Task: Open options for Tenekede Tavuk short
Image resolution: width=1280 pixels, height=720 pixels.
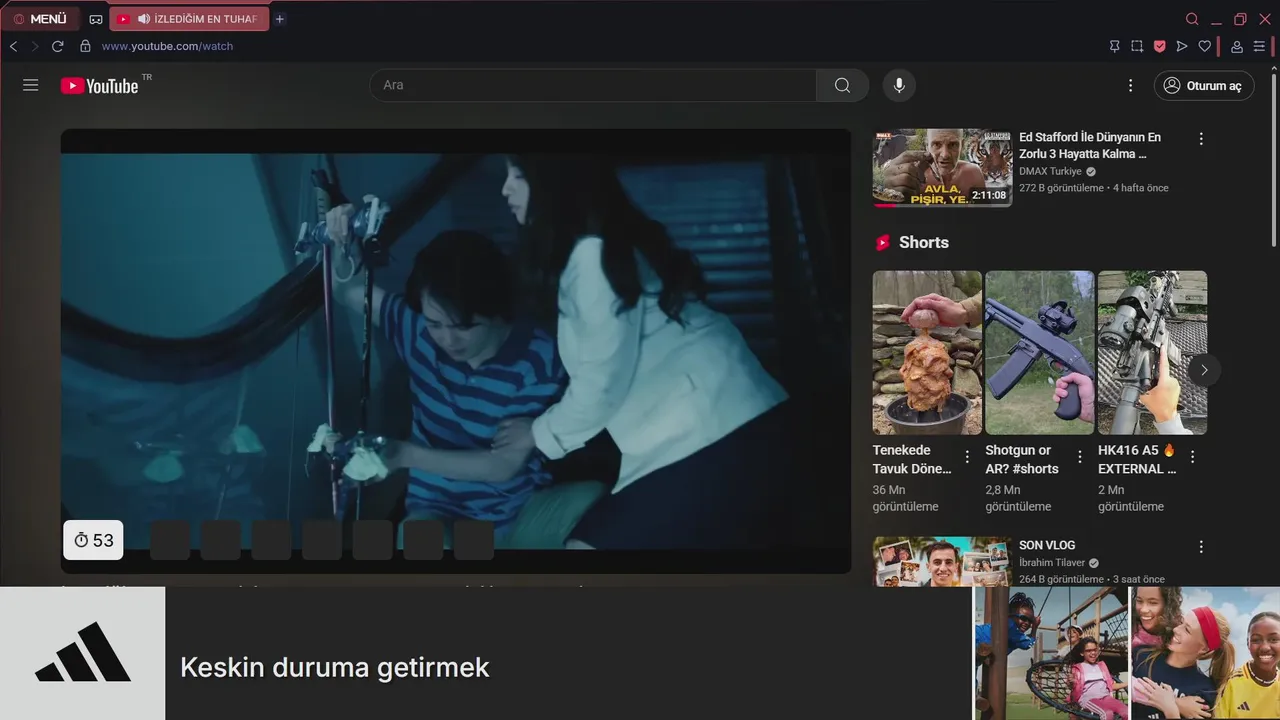Action: coord(967,456)
